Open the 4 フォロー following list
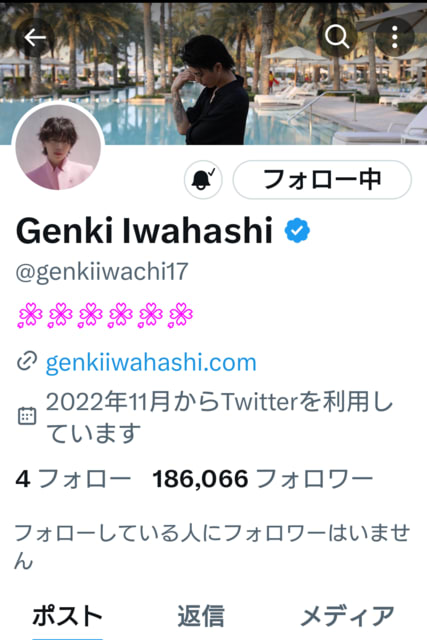The height and width of the screenshot is (640, 427). click(73, 478)
